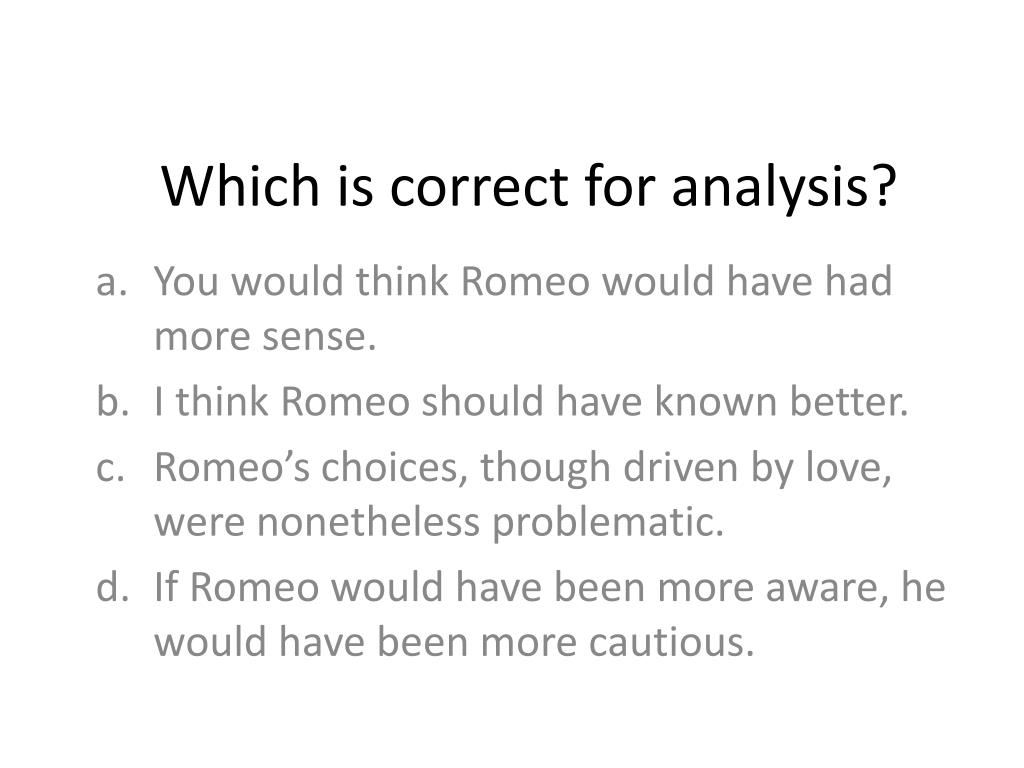Click the text "more sense." in option a
The width and height of the screenshot is (1024, 768).
coord(265,337)
